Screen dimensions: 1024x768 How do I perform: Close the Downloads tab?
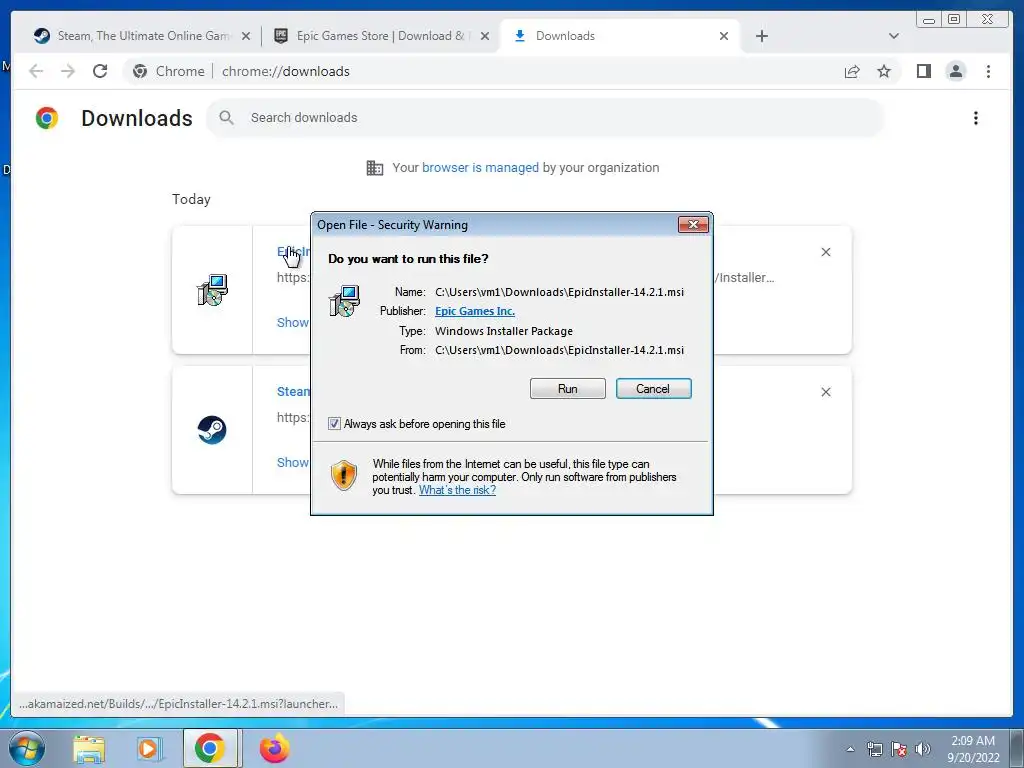pos(724,36)
